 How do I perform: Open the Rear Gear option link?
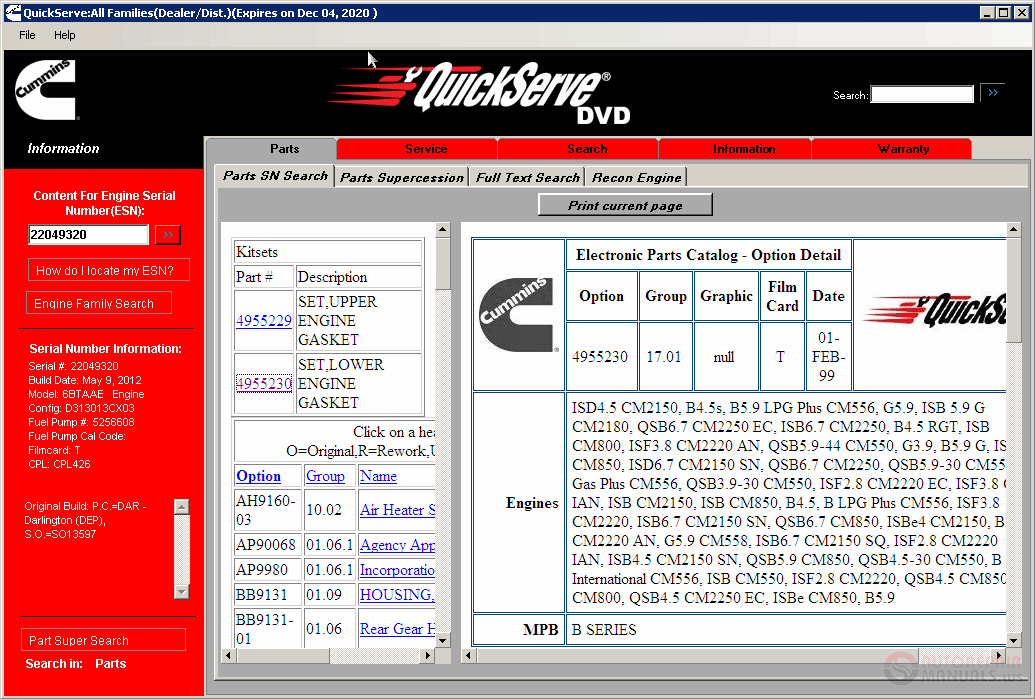coord(397,629)
